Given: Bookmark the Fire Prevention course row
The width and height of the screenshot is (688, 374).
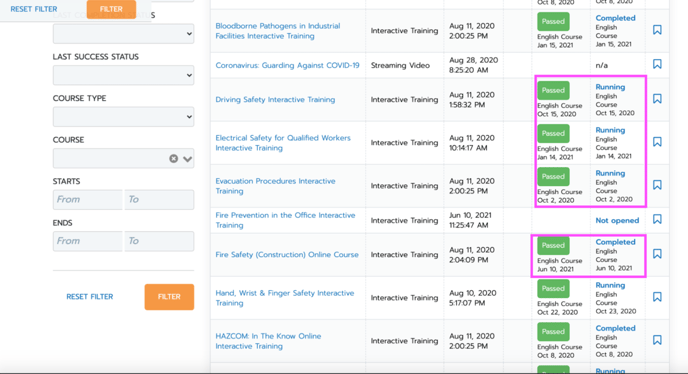Looking at the screenshot, I should 657,219.
